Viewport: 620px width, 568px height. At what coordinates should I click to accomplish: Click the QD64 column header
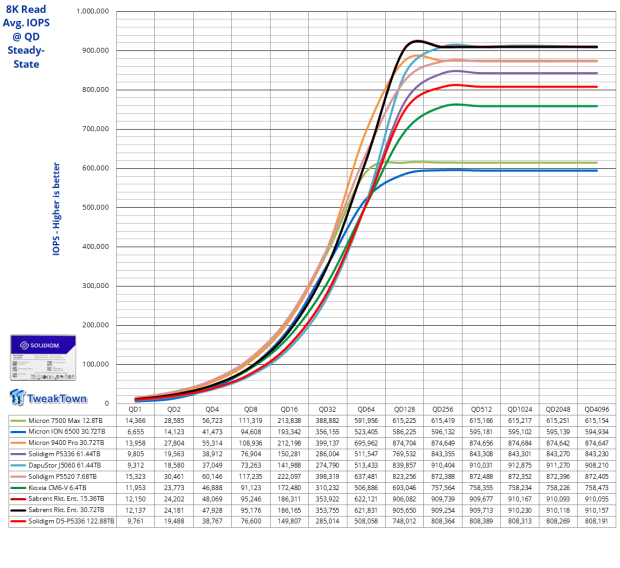tap(366, 409)
